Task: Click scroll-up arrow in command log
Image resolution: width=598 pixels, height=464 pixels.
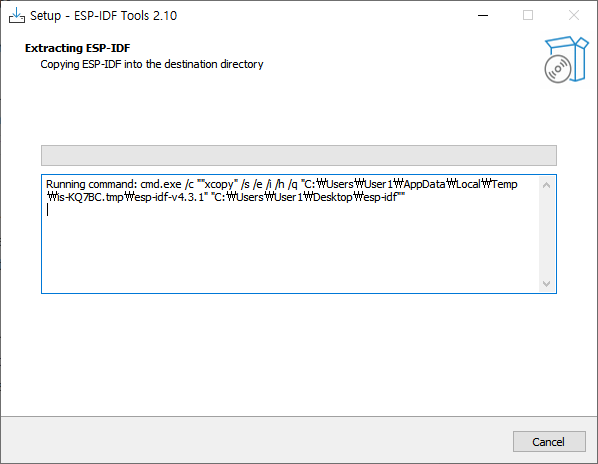Action: [546, 185]
